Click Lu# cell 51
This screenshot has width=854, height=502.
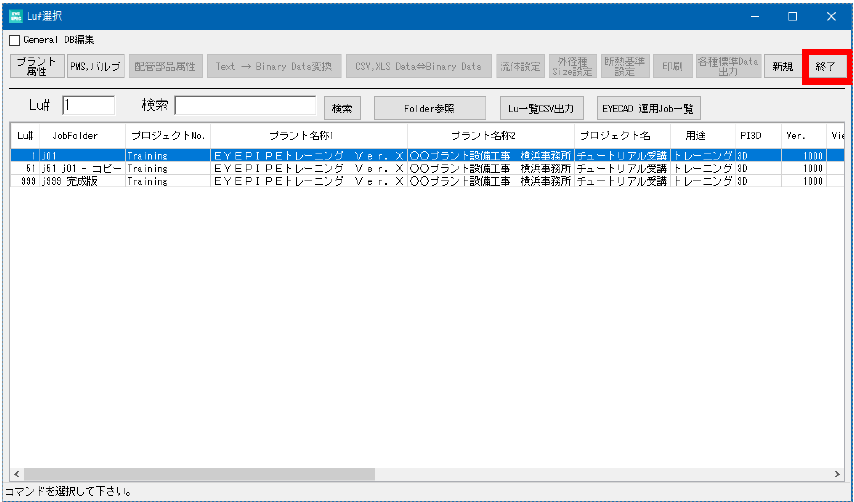click(25, 168)
